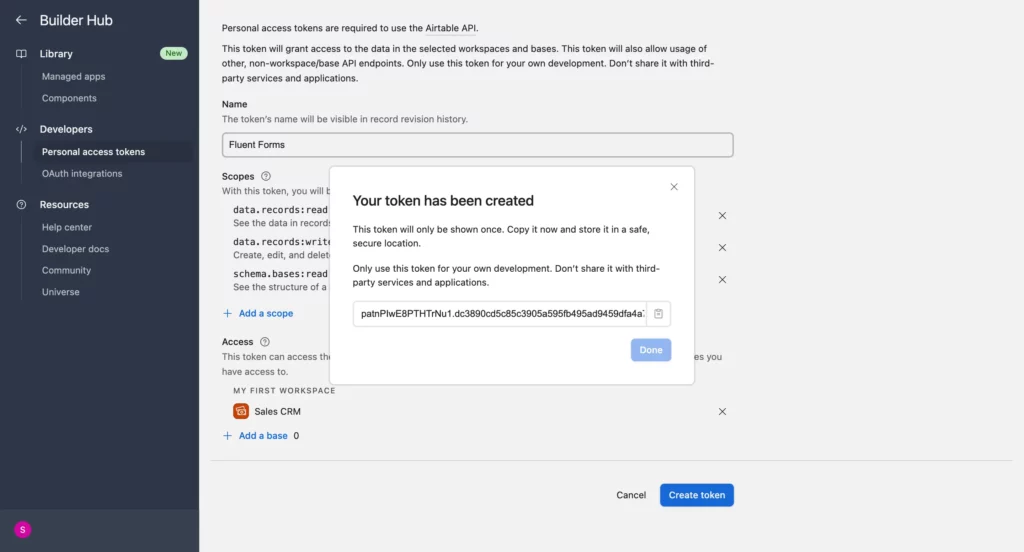1024x552 pixels.
Task: Select the token name input field
Action: pyautogui.click(x=477, y=145)
